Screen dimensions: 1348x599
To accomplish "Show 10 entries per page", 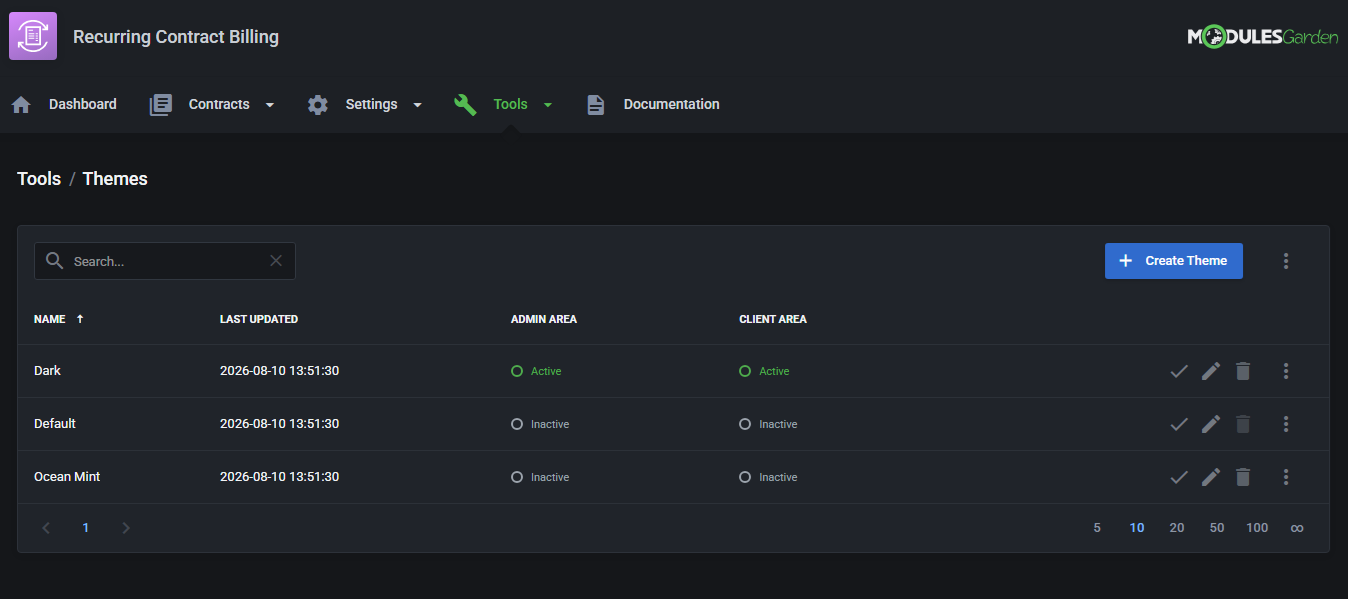I will [x=1137, y=528].
